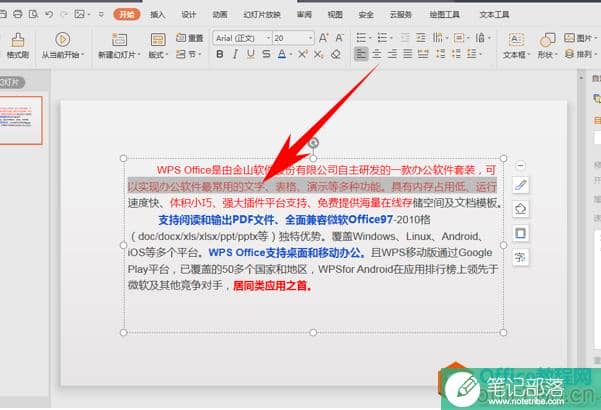This screenshot has width=601, height=410.
Task: Open the Drawing Tools (绘图工具) tab
Action: pyautogui.click(x=445, y=15)
